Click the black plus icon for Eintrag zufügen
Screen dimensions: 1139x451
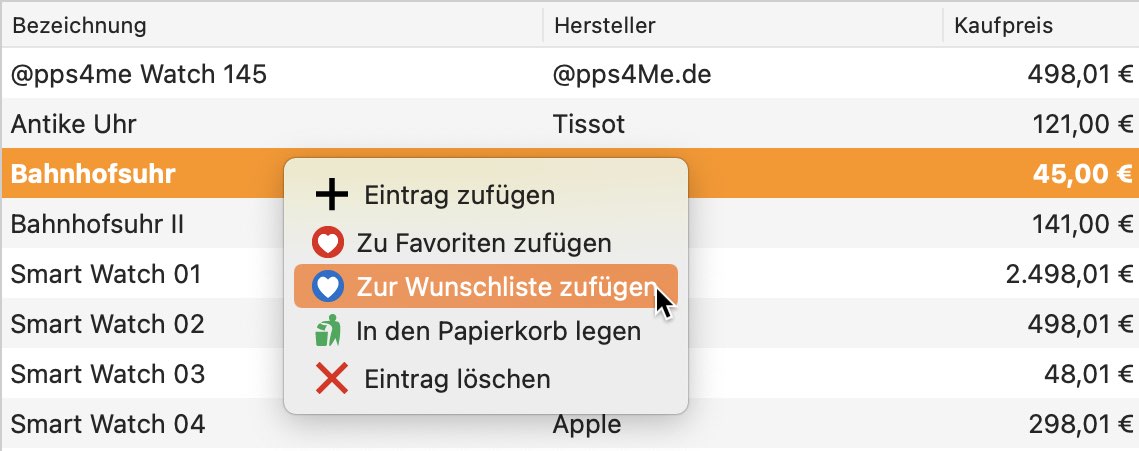click(x=332, y=195)
